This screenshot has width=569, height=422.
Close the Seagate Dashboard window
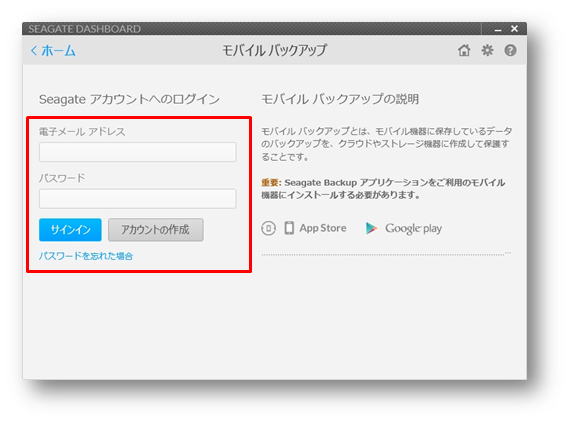(514, 29)
